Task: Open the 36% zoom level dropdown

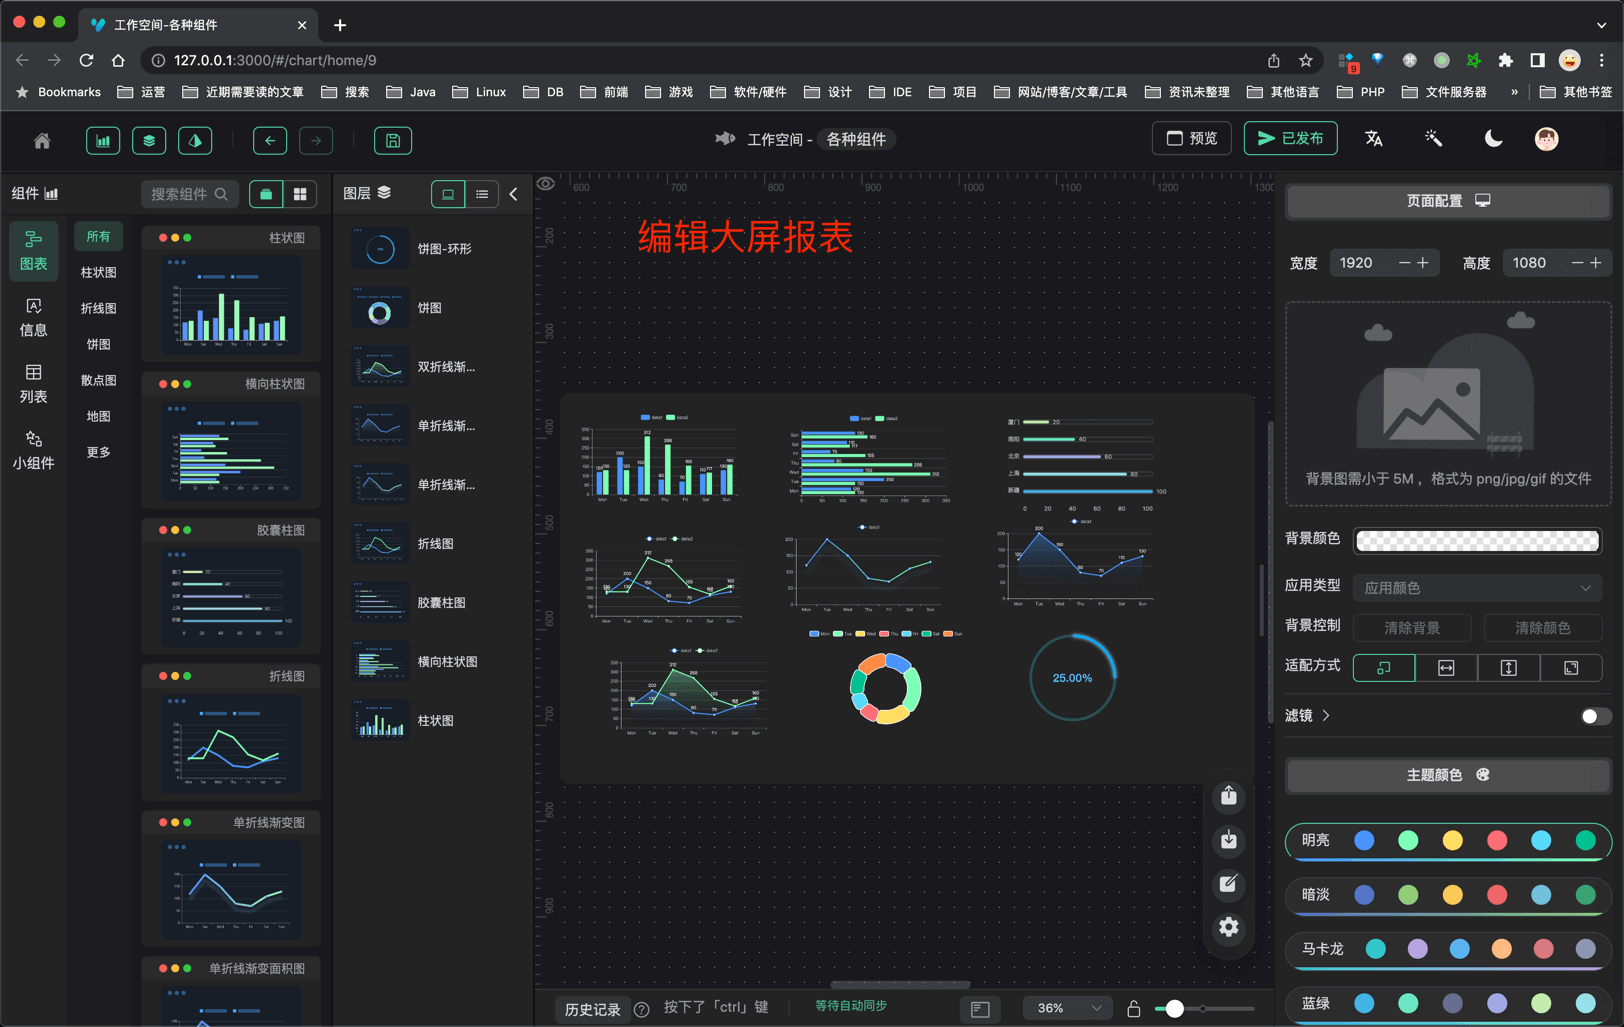Action: click(1067, 1008)
